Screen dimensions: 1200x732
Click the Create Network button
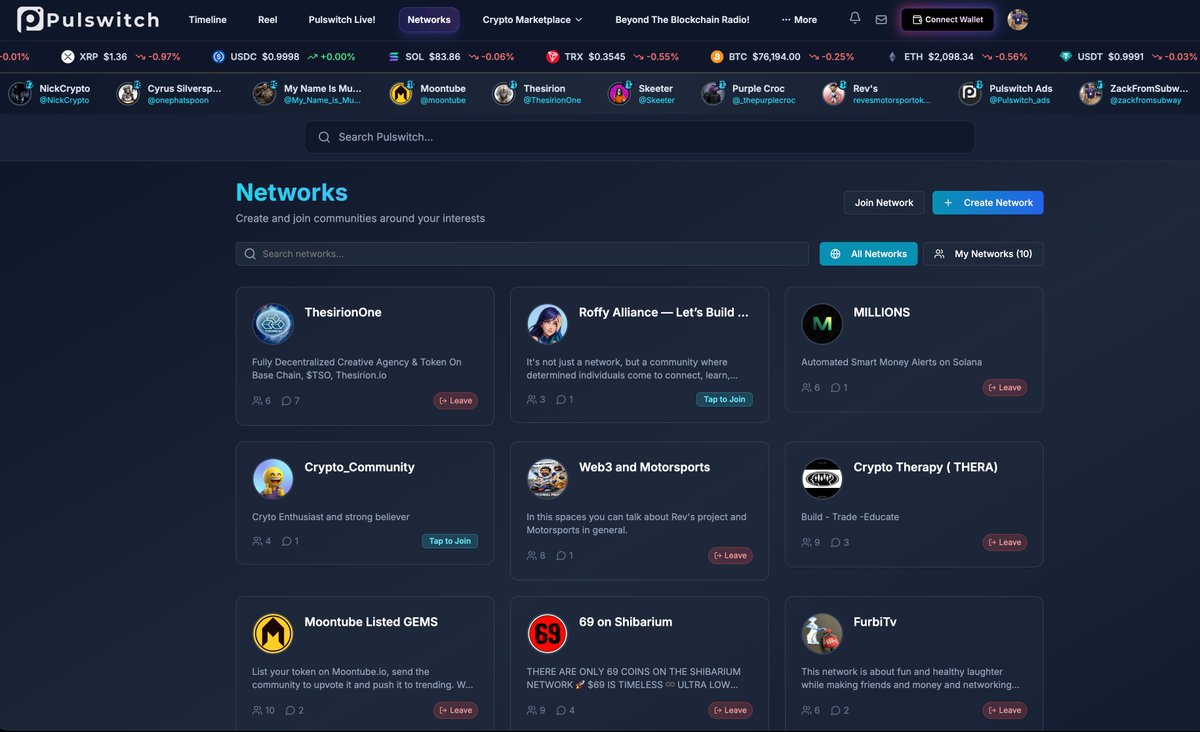coord(988,202)
